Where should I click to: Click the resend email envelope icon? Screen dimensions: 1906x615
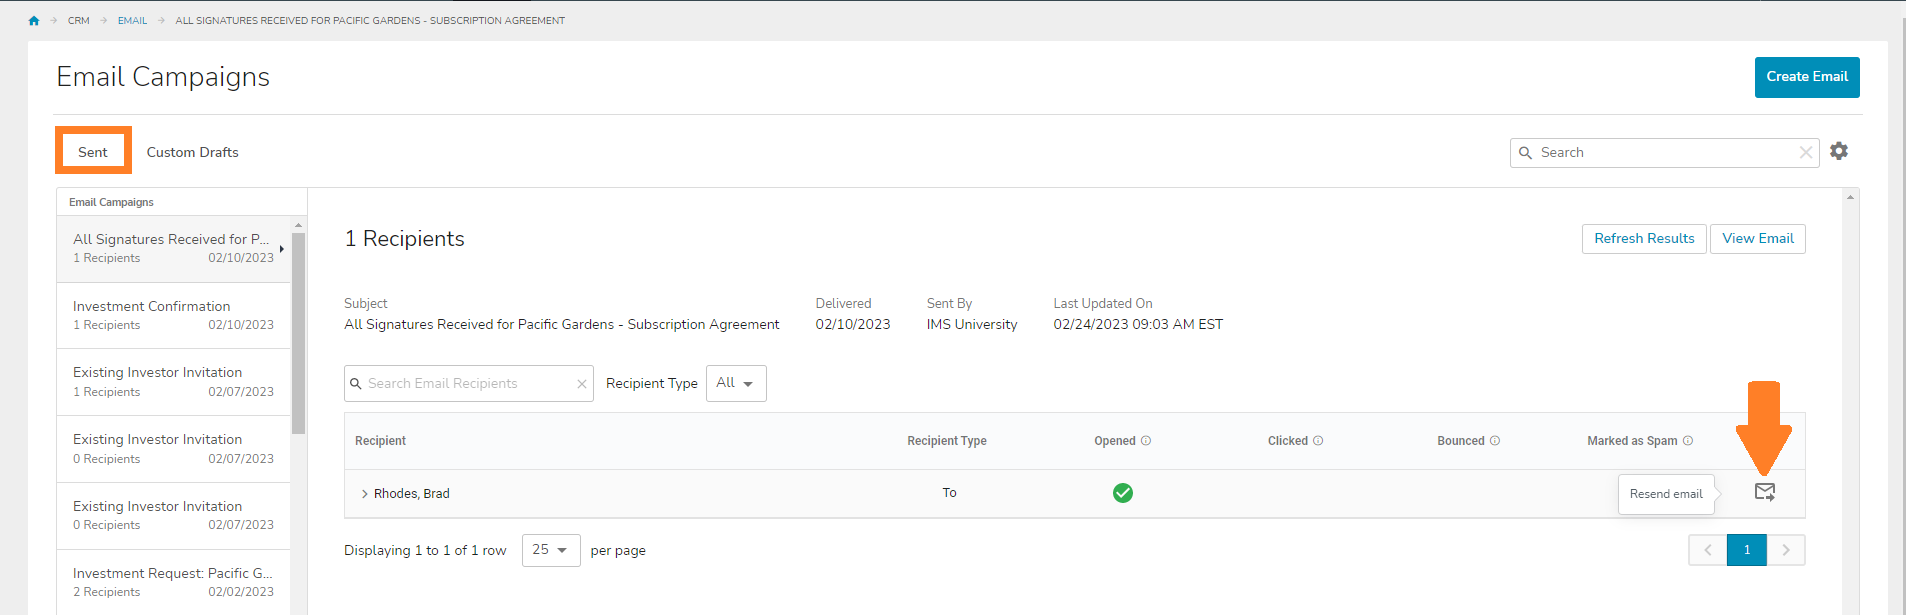[x=1765, y=492]
